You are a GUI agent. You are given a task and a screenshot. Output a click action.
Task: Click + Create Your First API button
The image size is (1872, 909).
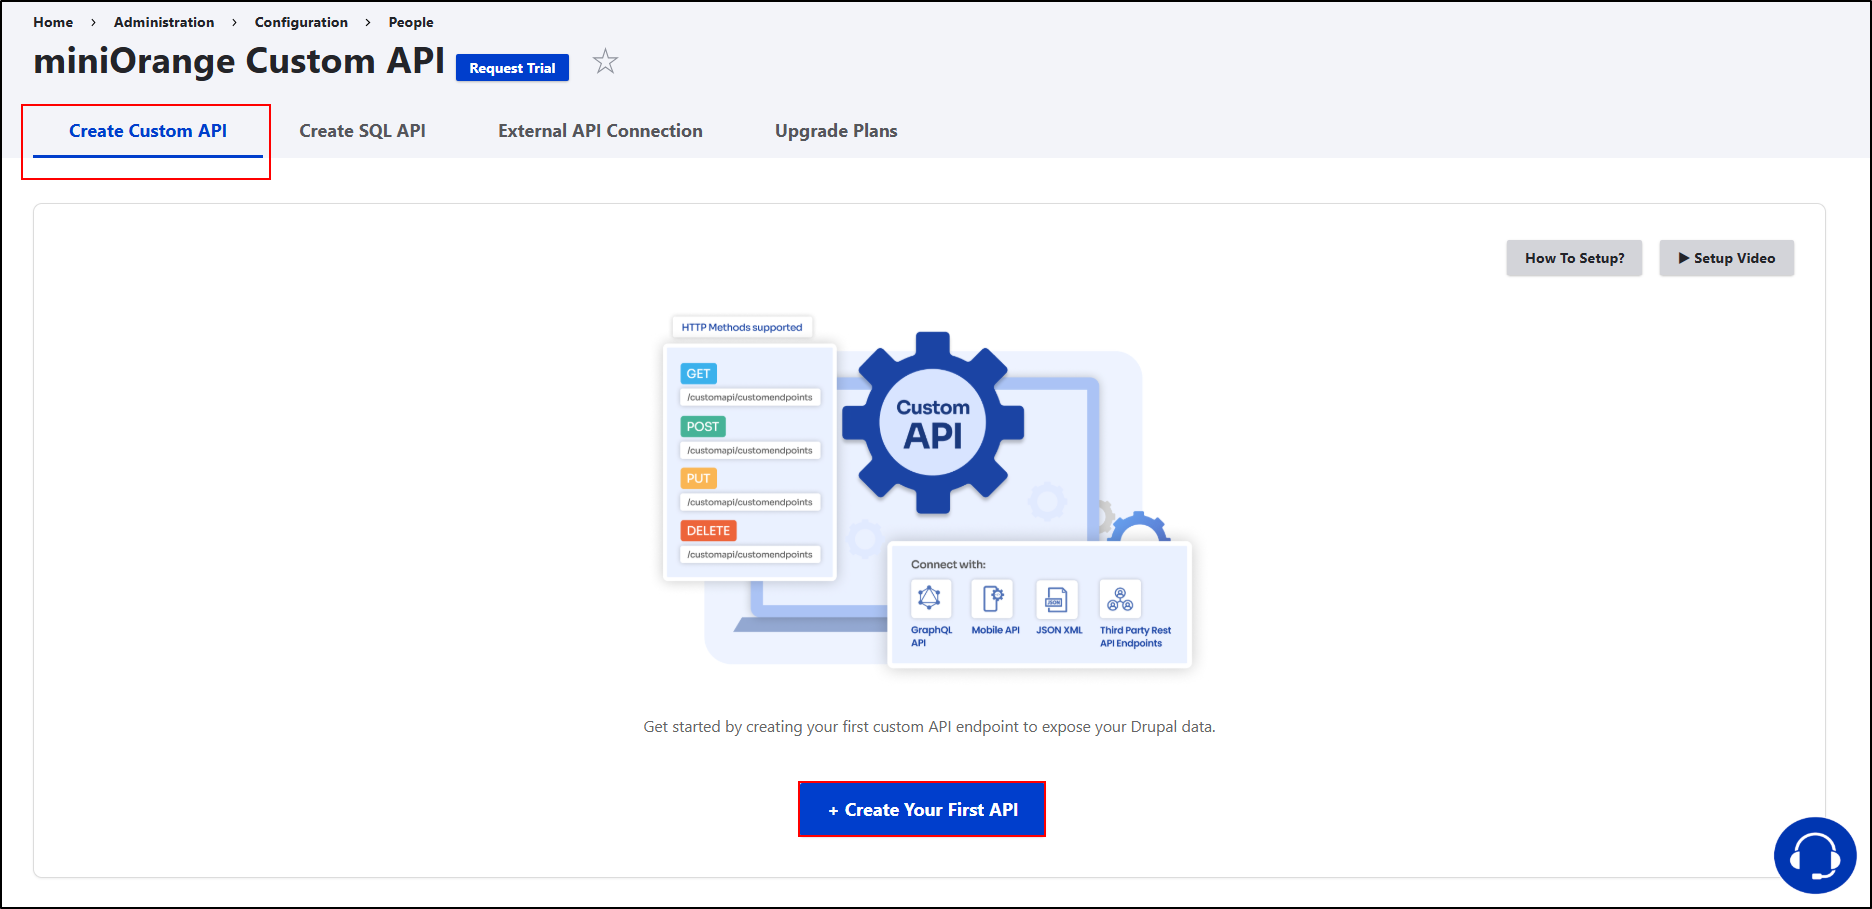(x=922, y=810)
